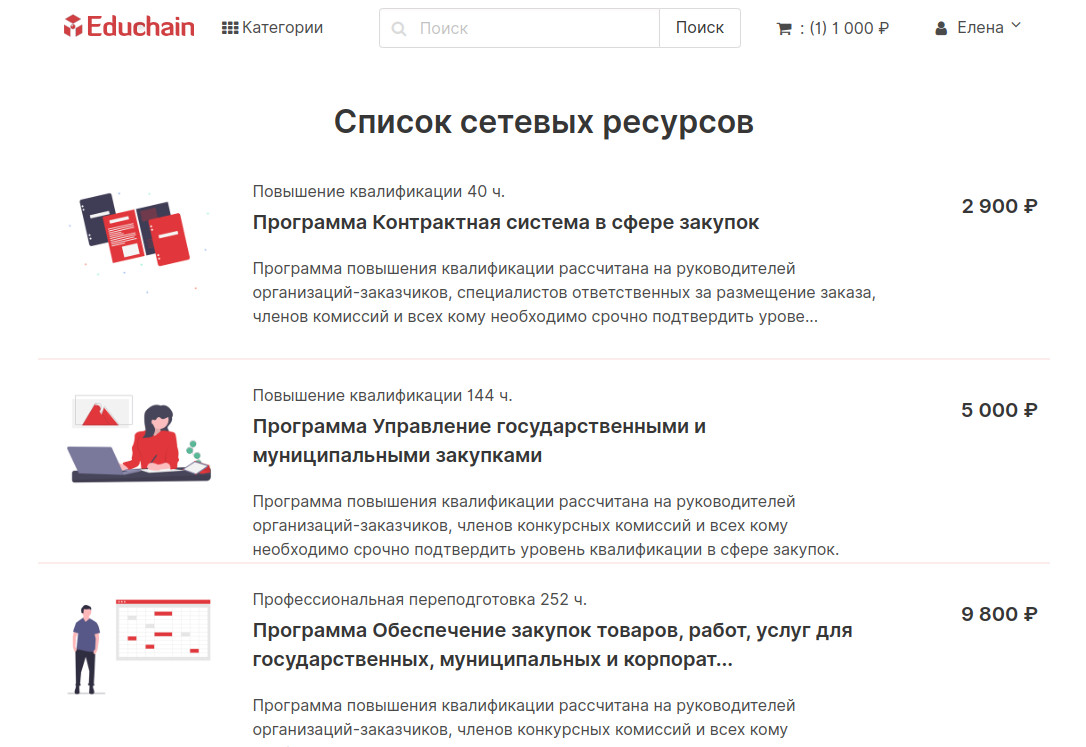Click the user profile icon near Елена
The width and height of the screenshot is (1086, 747).
click(941, 29)
